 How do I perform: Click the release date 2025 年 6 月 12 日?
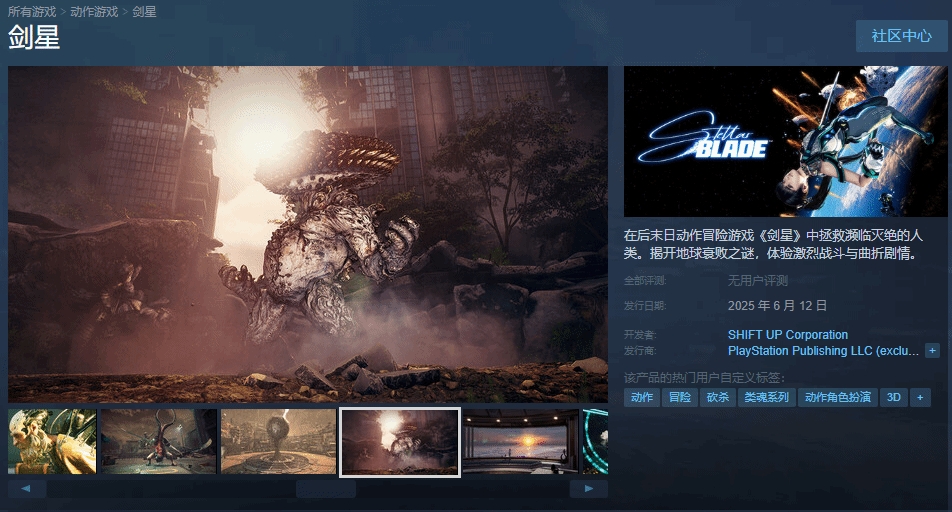coord(777,305)
